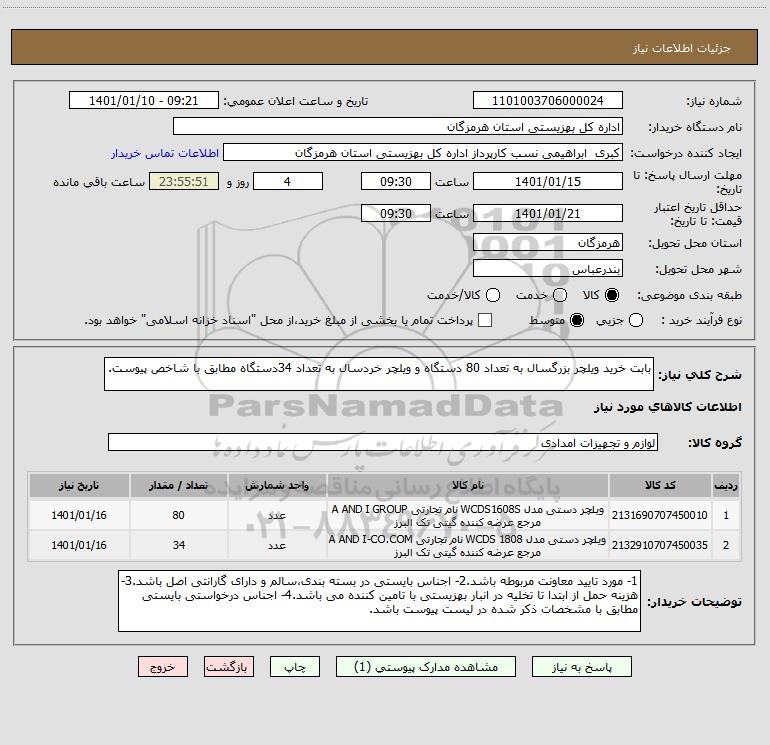Screen dimensions: 770x745
Task: Select the کالا radio button
Action: pyautogui.click(x=612, y=295)
